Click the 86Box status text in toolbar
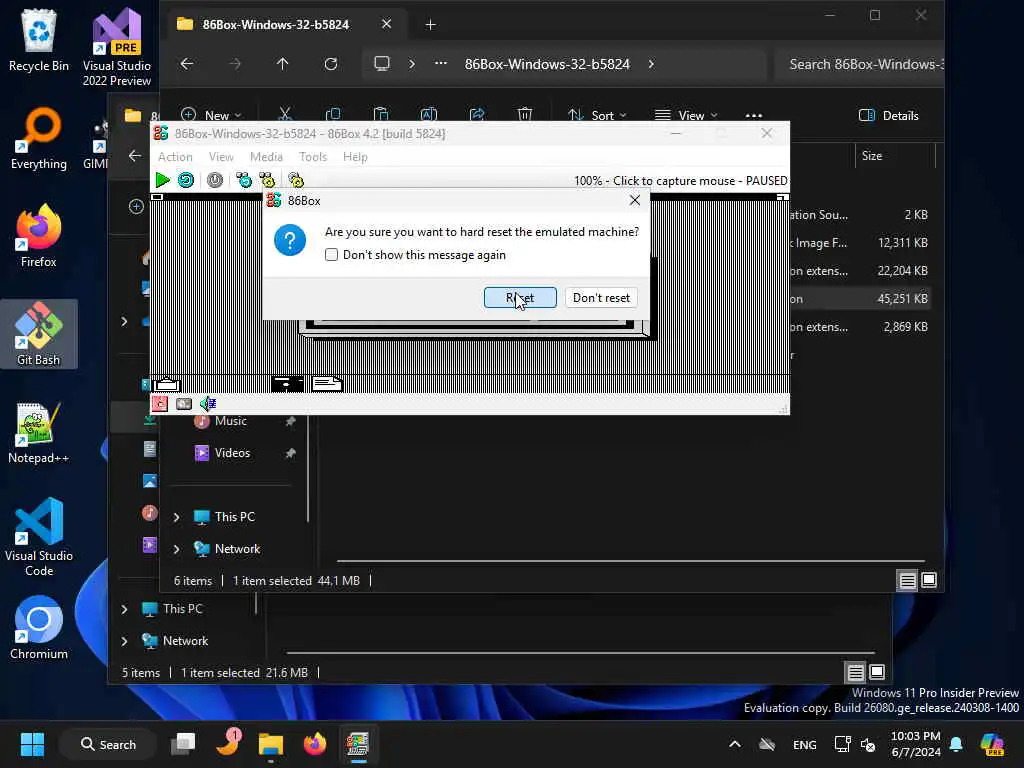Screen dimensions: 1024x768 [680, 181]
